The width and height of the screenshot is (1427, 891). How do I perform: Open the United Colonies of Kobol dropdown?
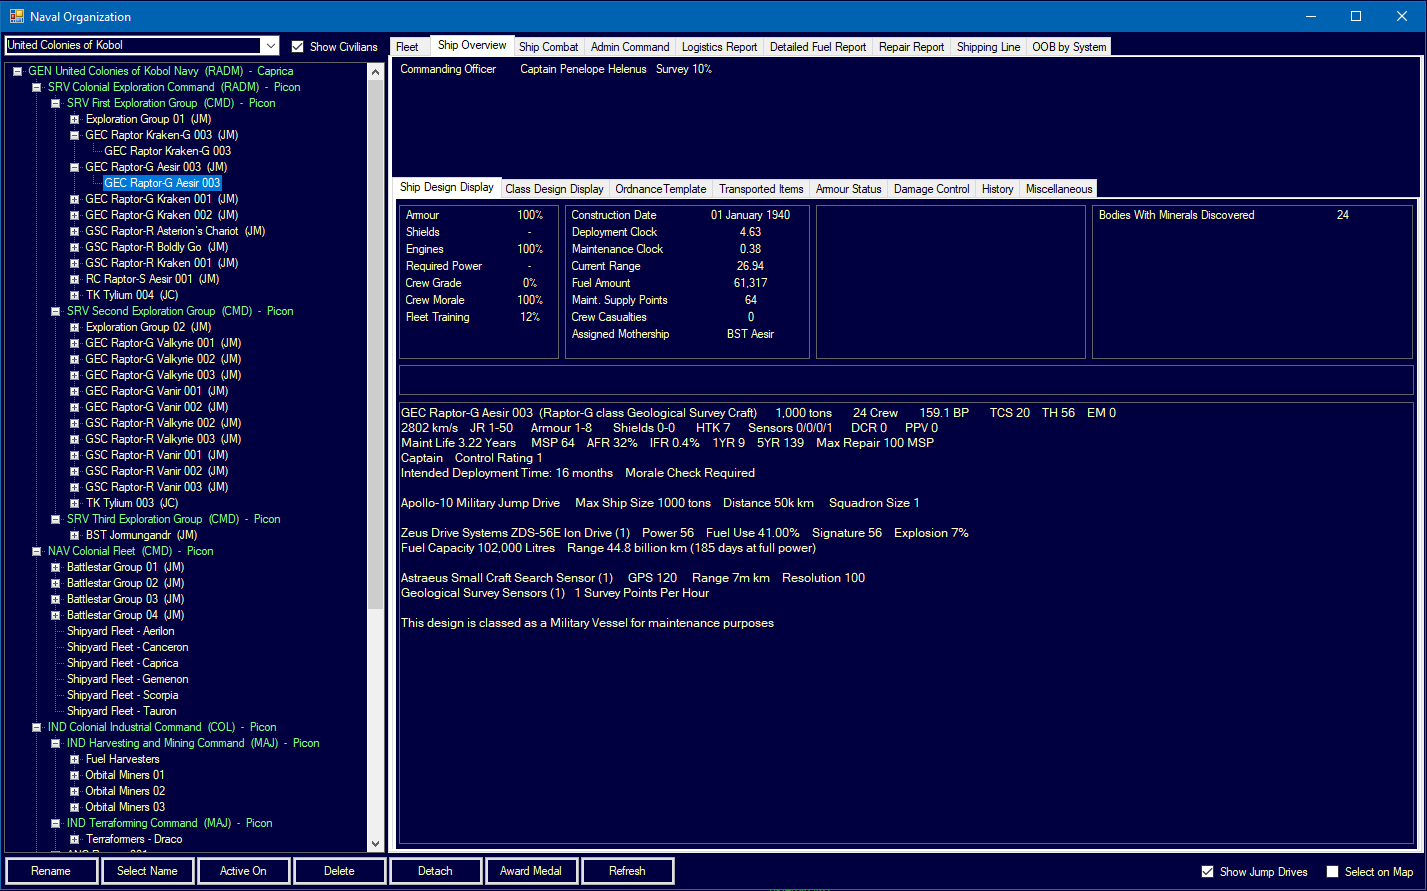[x=270, y=46]
